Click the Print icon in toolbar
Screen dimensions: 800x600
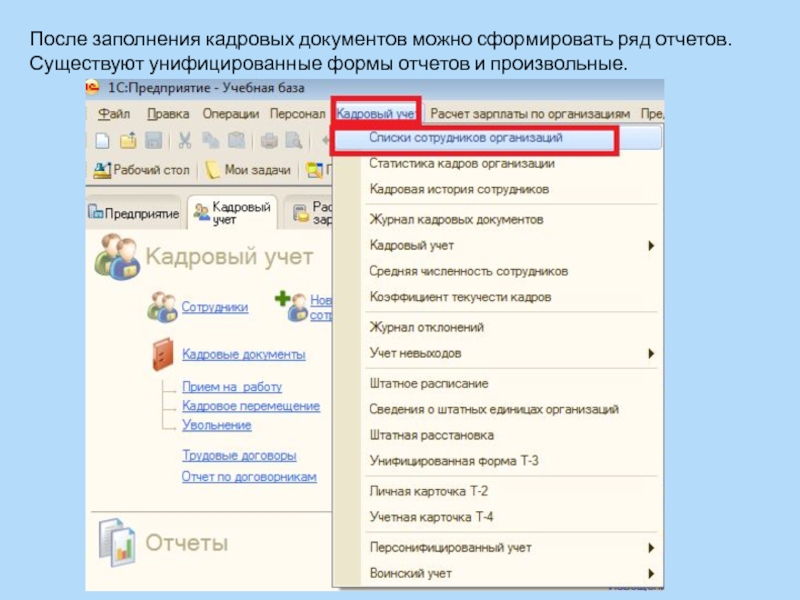pyautogui.click(x=268, y=141)
